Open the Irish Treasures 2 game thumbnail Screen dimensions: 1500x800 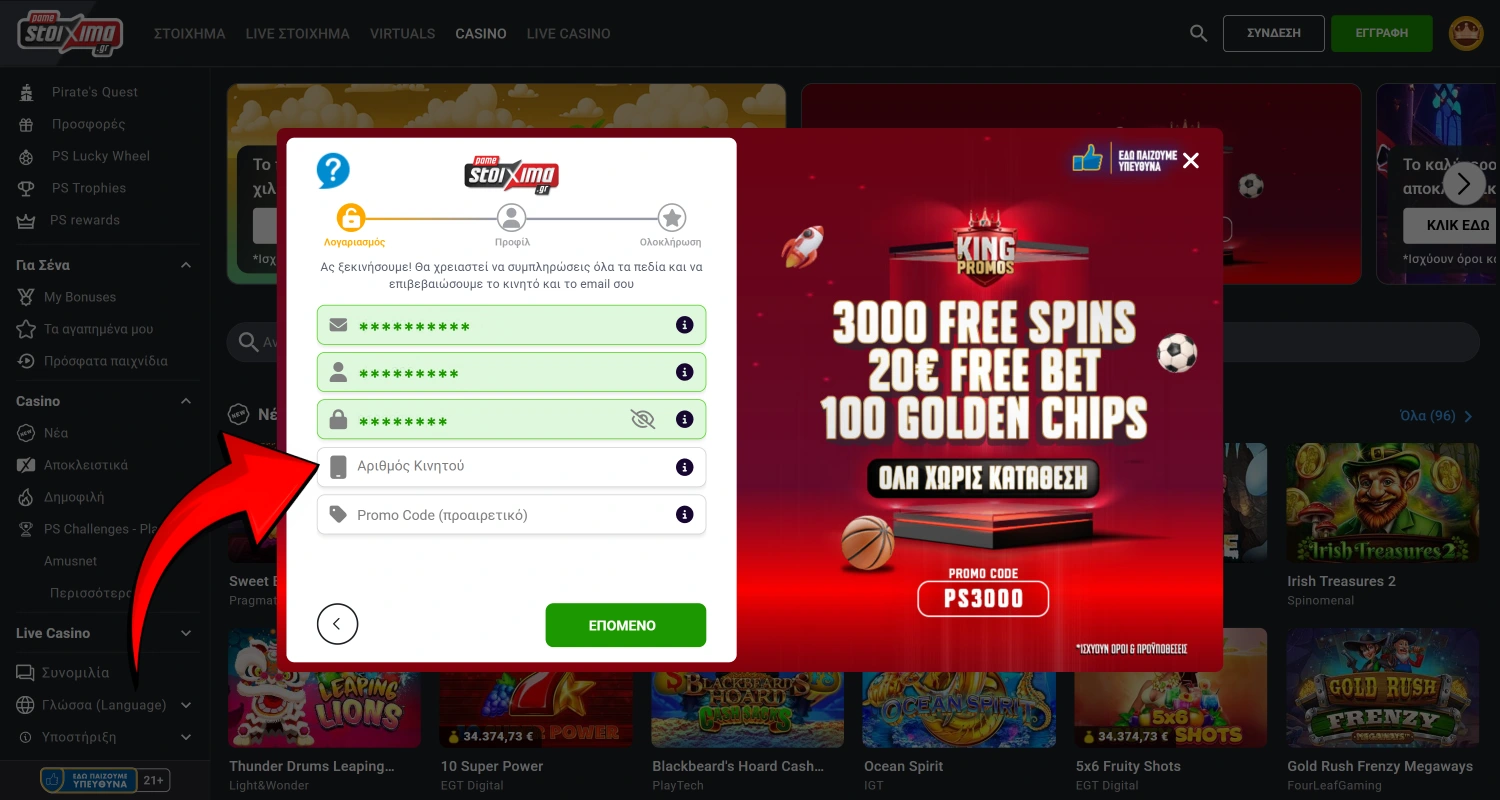point(1383,503)
